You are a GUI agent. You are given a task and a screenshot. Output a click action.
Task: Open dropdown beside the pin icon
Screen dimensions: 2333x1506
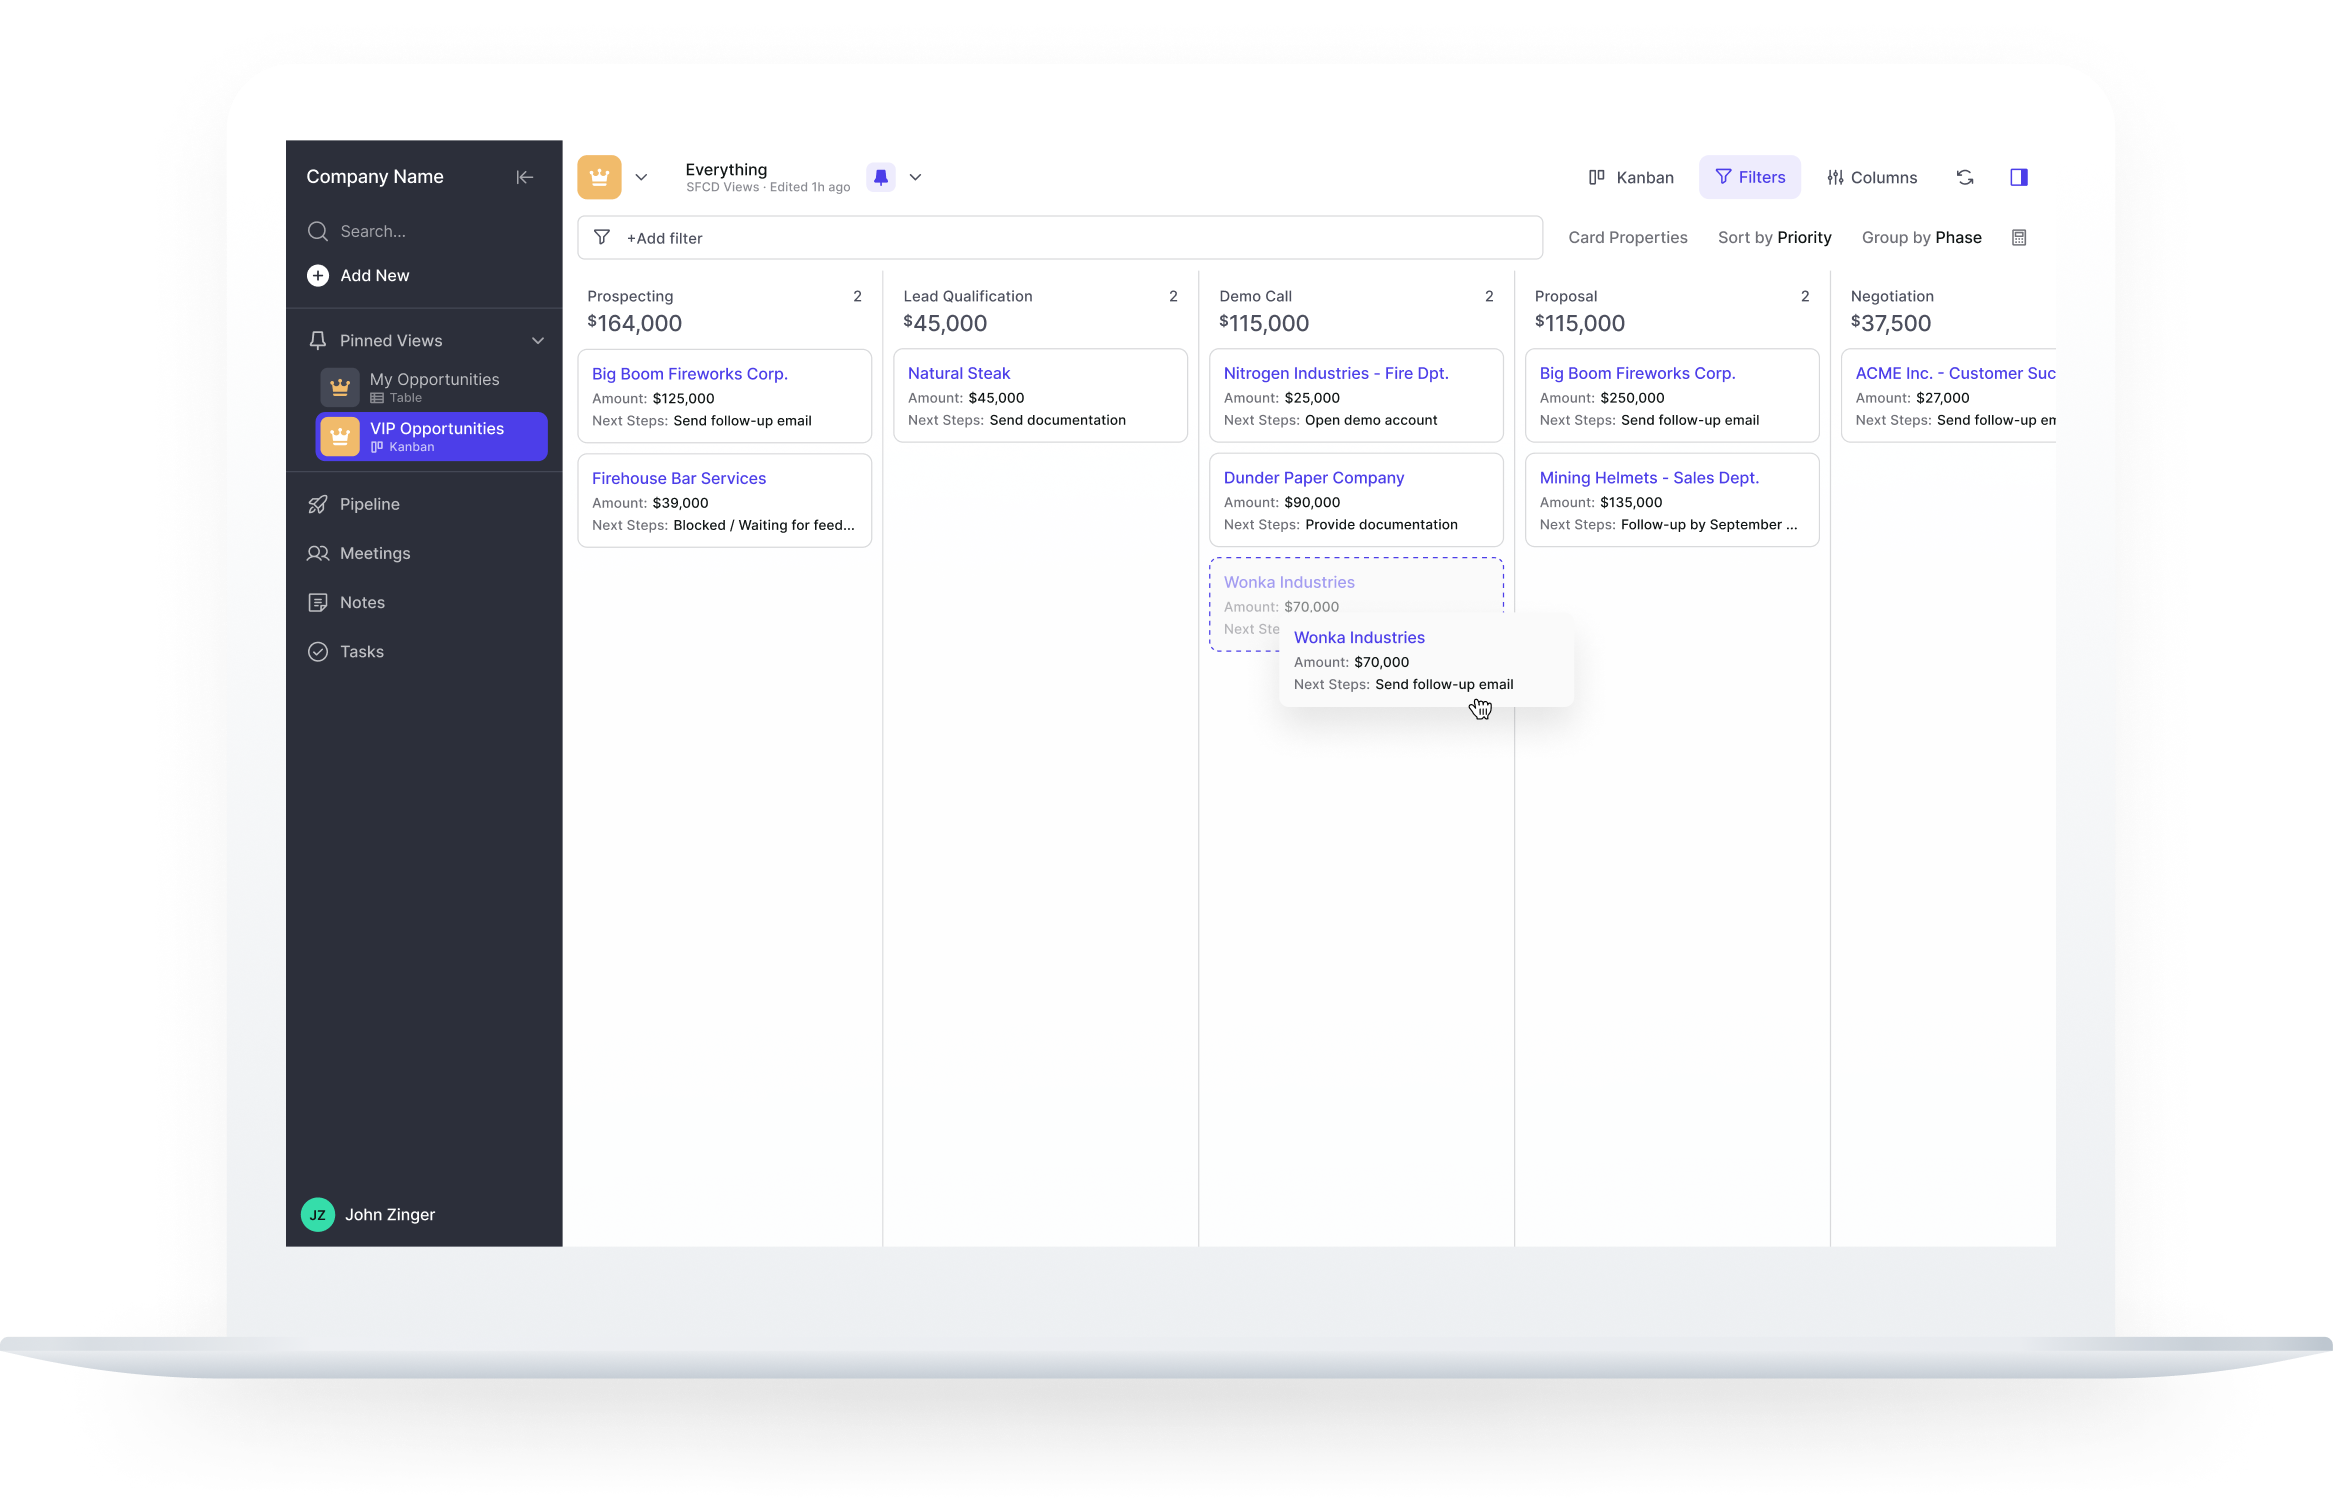[915, 177]
